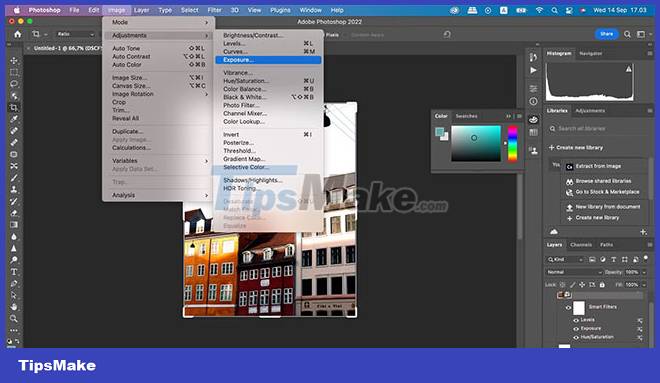Switch to the Navigator tab
Screen dimensions: 660x383
591,53
